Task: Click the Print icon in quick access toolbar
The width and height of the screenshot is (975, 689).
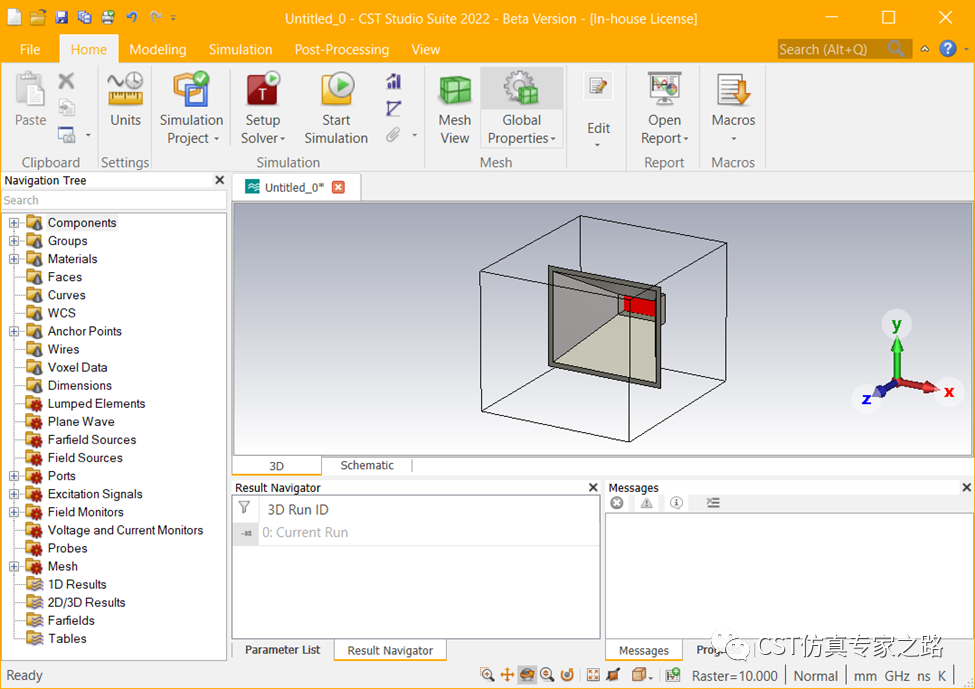Action: point(108,17)
